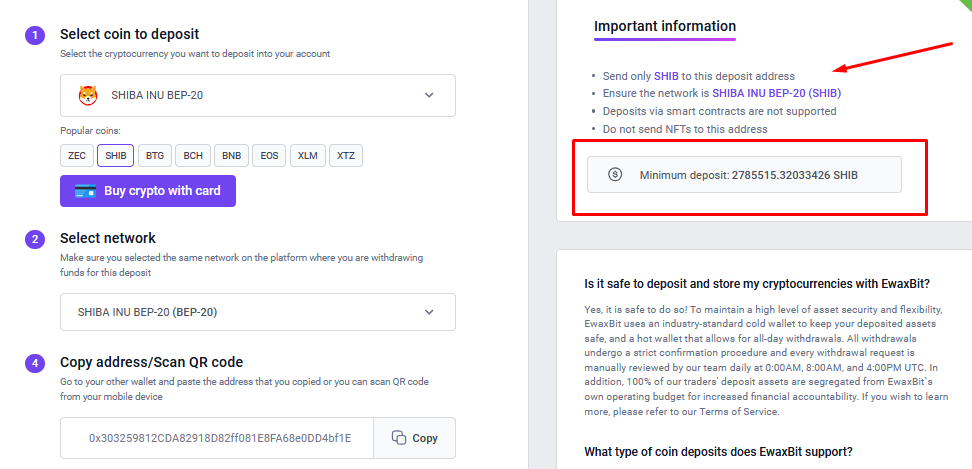Choose BNB from popular coins

[231, 155]
